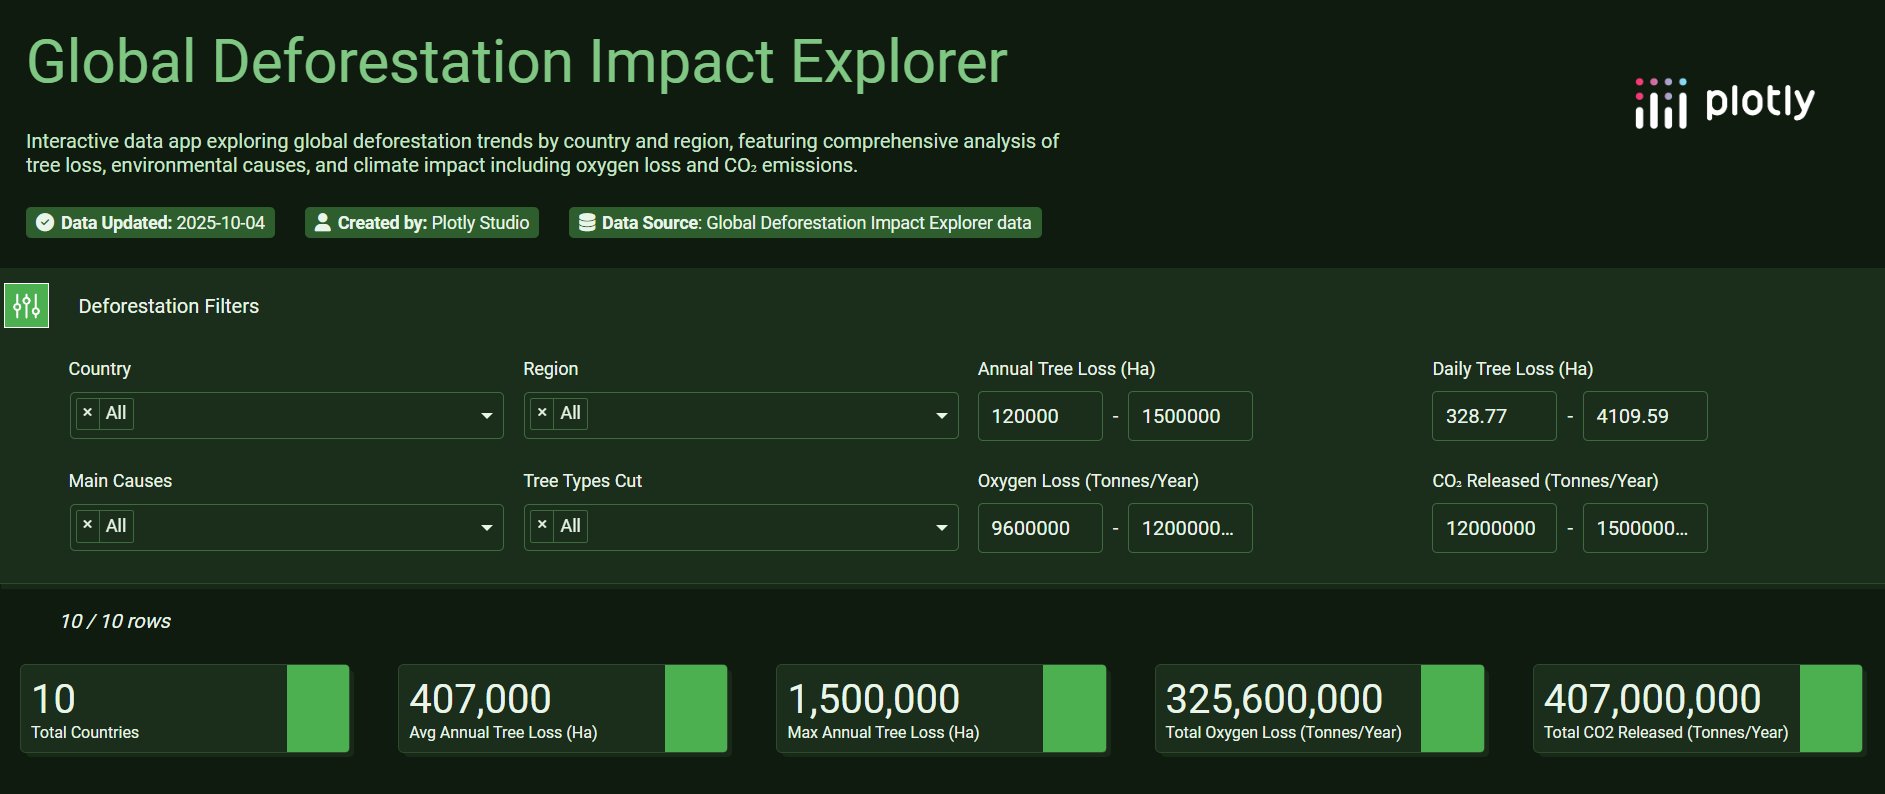Click the Created by: Plotly Studio badge
This screenshot has height=794, width=1885.
point(422,223)
